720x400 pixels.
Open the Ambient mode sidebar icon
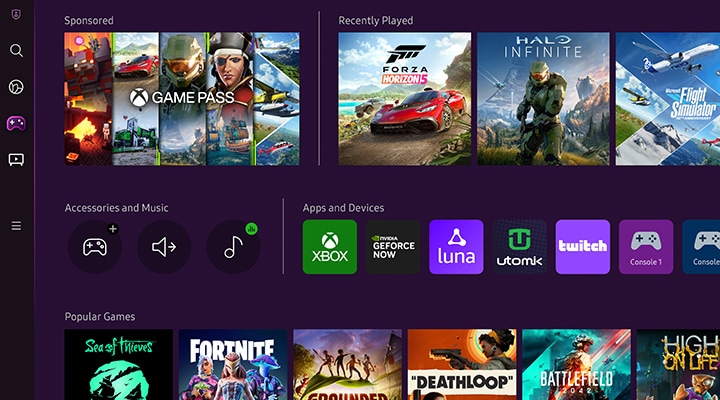point(16,87)
